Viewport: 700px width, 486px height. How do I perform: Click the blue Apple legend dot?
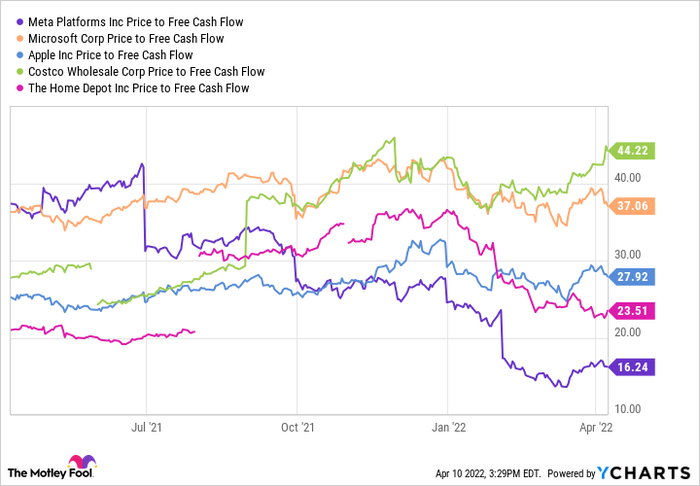click(x=13, y=55)
